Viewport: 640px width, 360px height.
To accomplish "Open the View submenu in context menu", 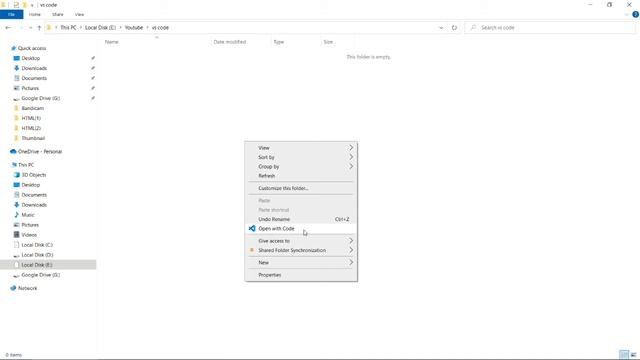I will tap(301, 148).
